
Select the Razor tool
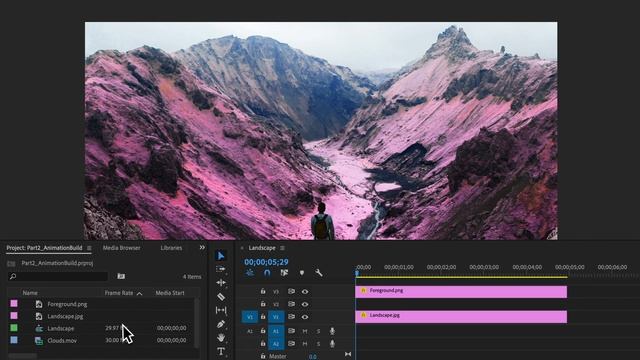coord(221,297)
